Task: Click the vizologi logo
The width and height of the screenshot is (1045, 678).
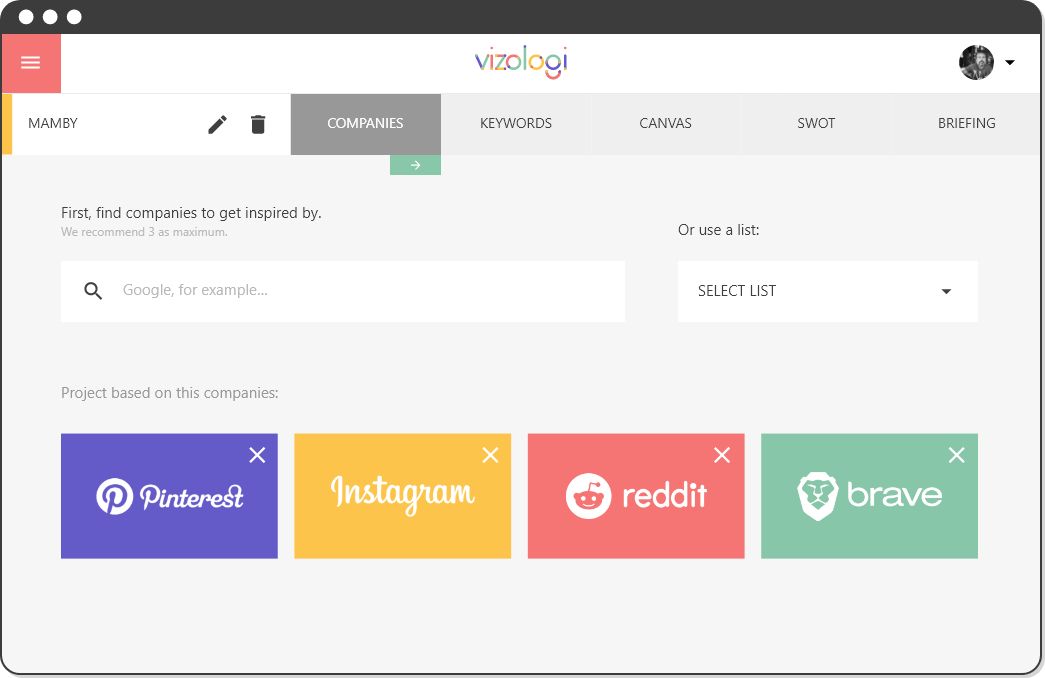Action: (x=521, y=62)
